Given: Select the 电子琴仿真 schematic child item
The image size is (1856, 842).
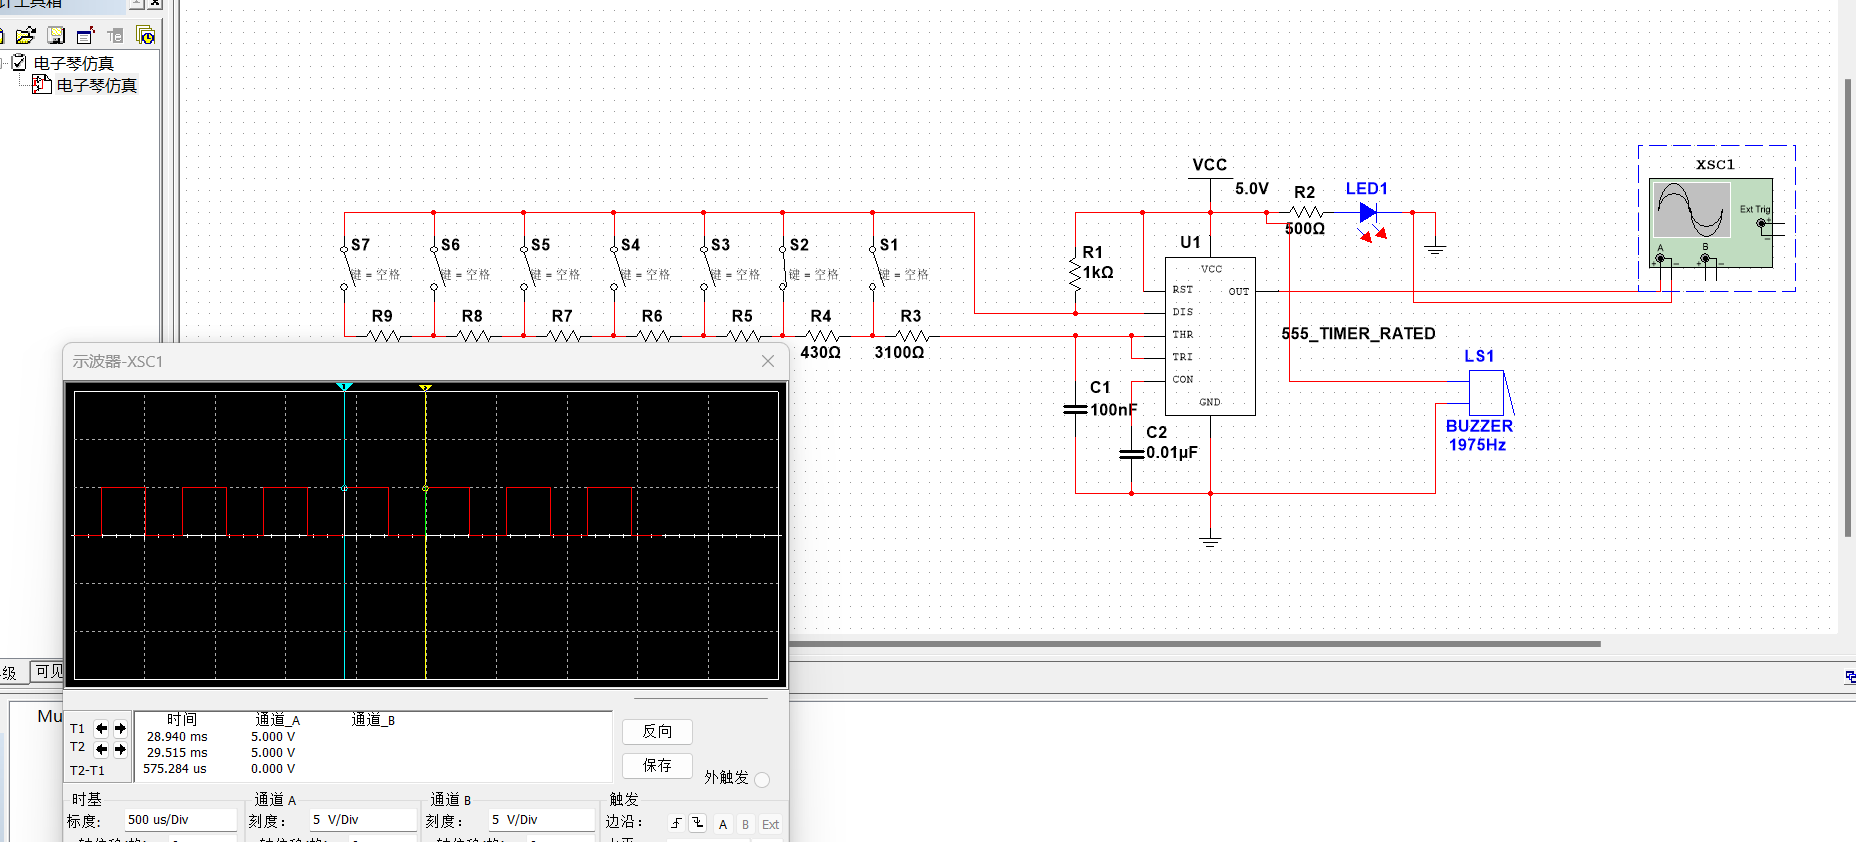Looking at the screenshot, I should [96, 86].
